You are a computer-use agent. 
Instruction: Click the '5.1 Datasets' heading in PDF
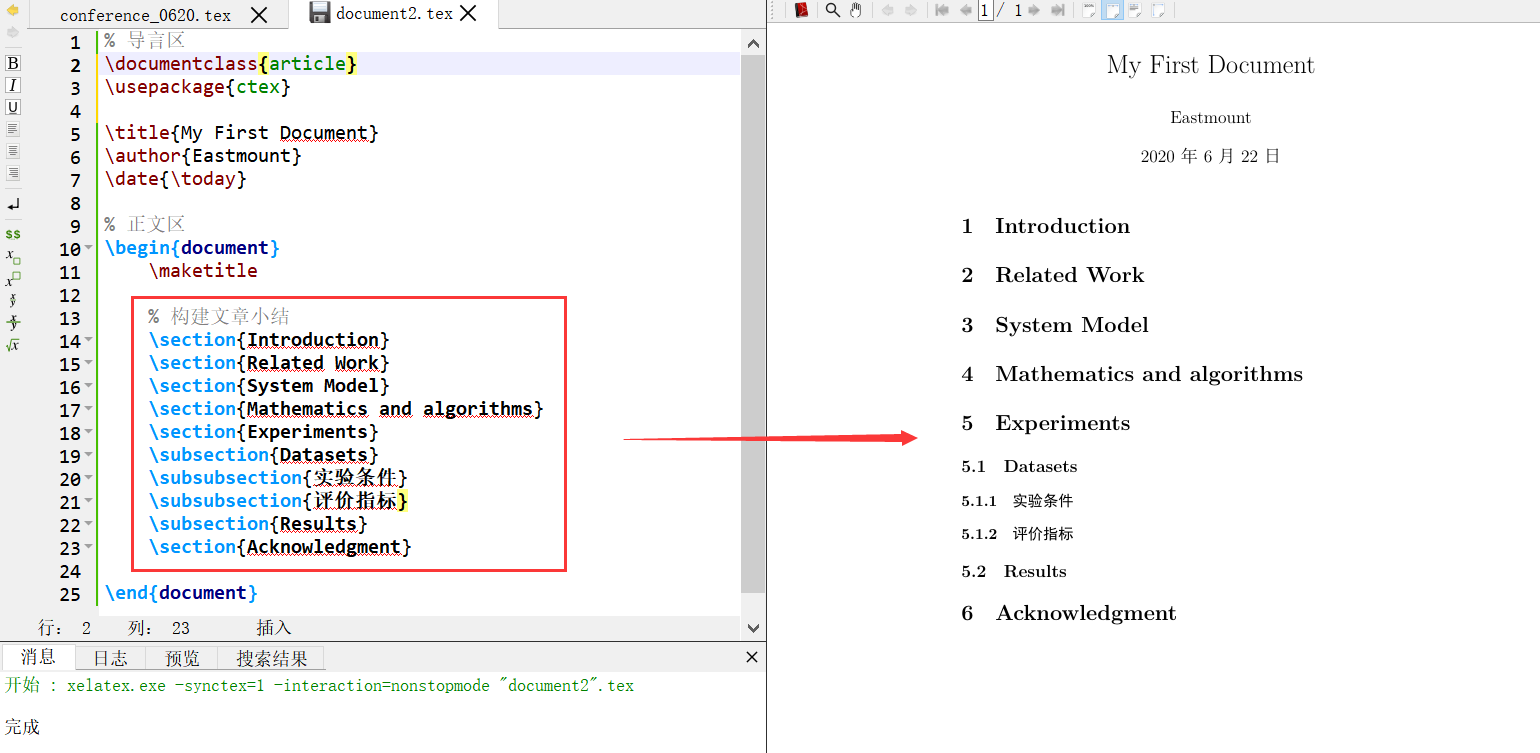1019,466
